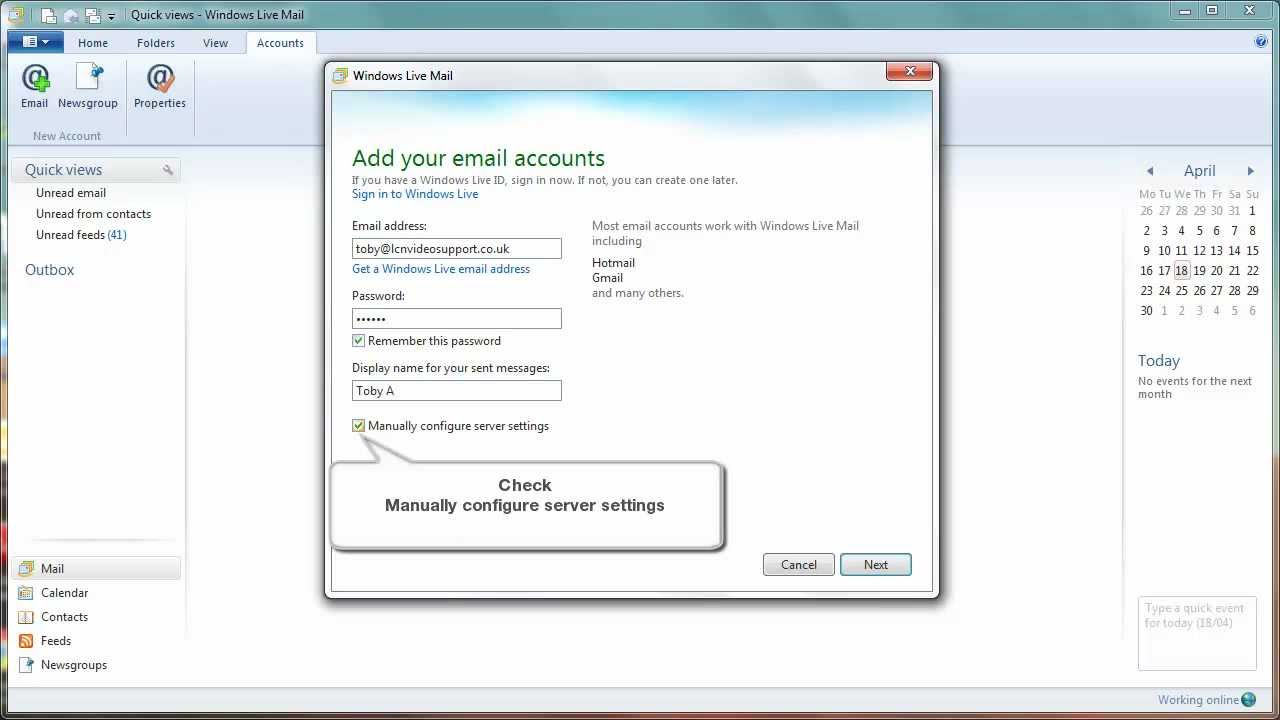Image resolution: width=1280 pixels, height=720 pixels.
Task: Click Send/Receive icon in quick access toolbar
Action: pyautogui.click(x=93, y=15)
